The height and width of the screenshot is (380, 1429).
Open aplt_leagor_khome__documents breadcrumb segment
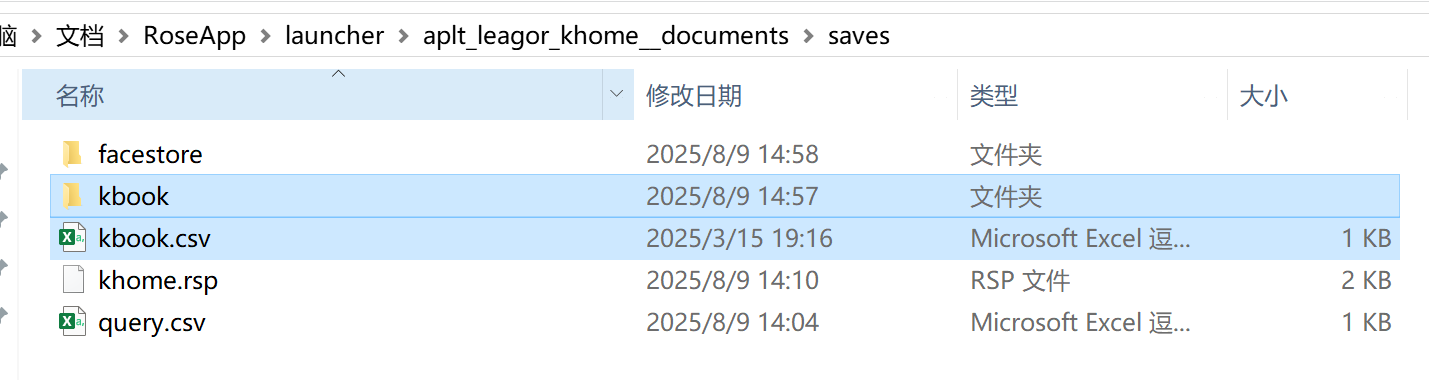coord(605,36)
